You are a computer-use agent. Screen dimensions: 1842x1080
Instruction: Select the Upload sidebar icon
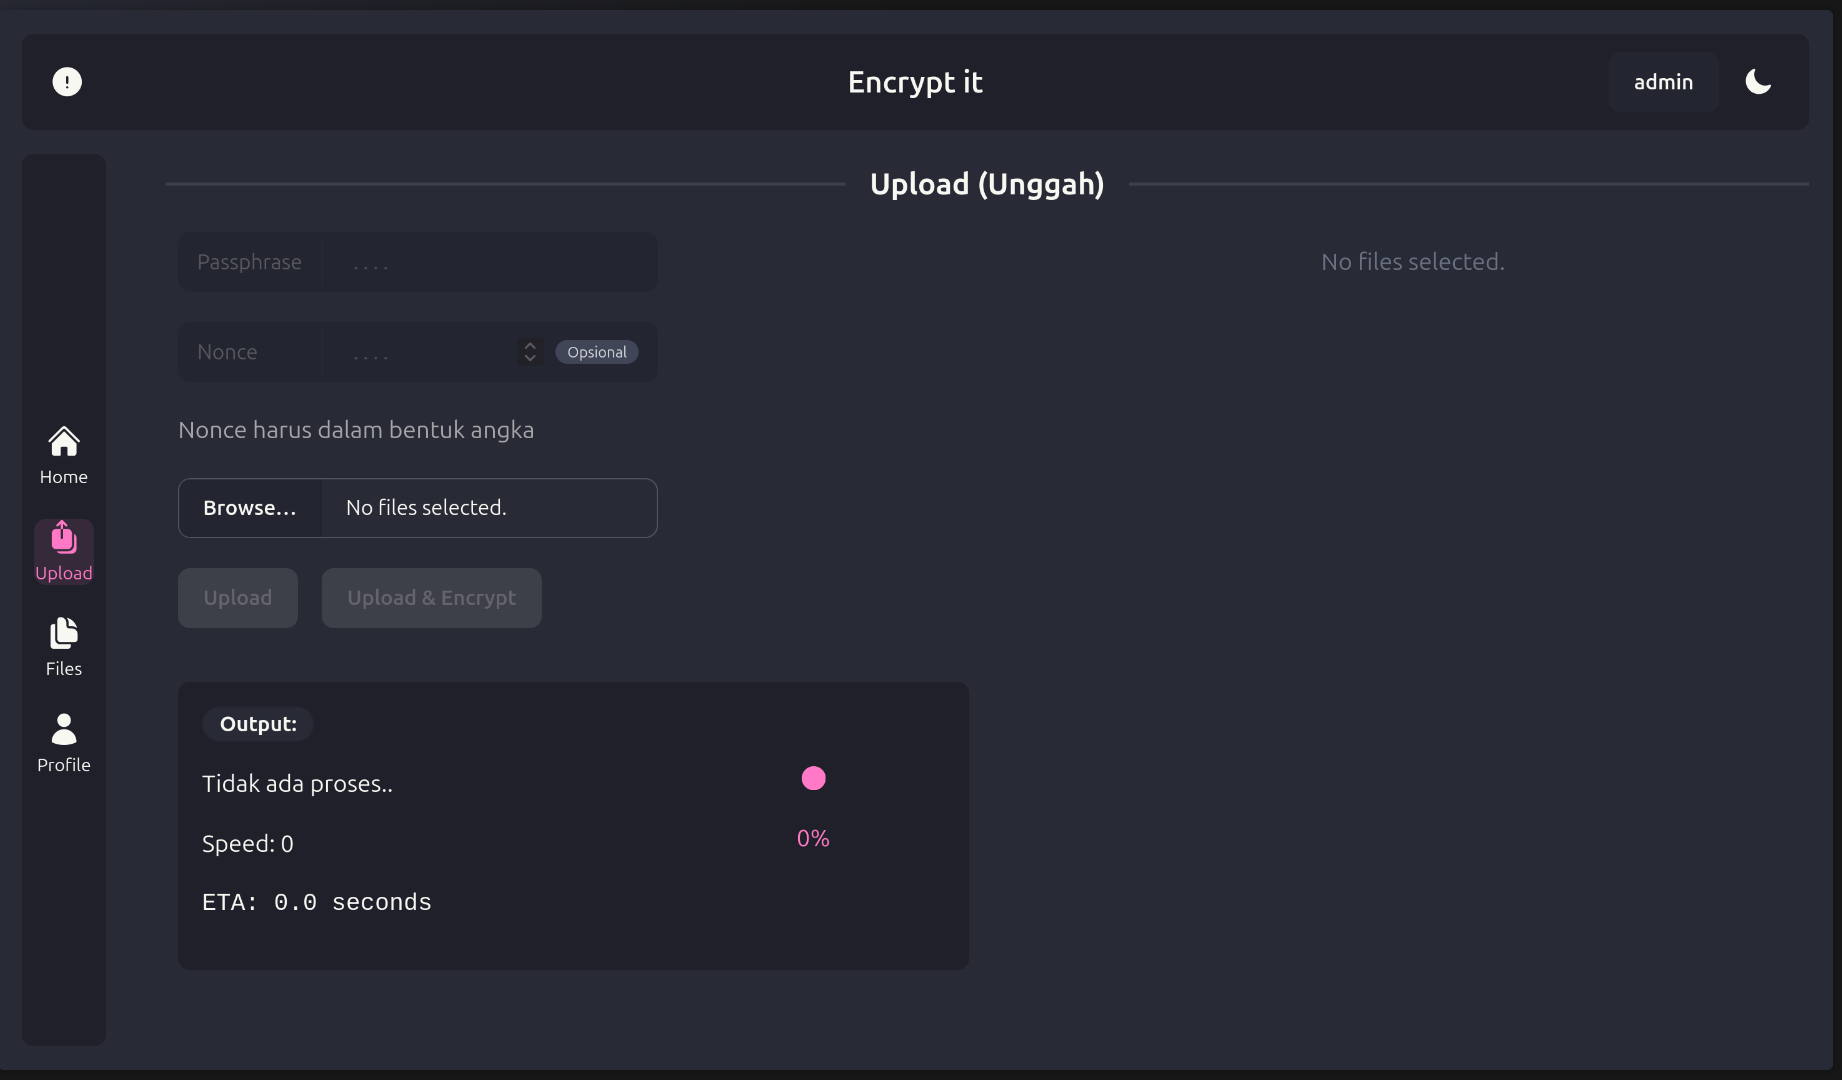[64, 551]
